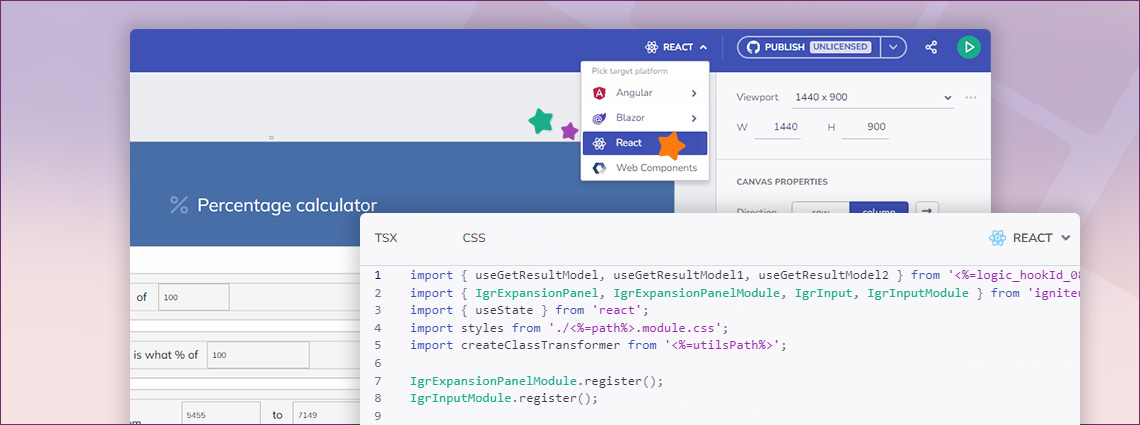Open the REACT dropdown in code panel
Screen dimensions: 1140x425
1030,238
